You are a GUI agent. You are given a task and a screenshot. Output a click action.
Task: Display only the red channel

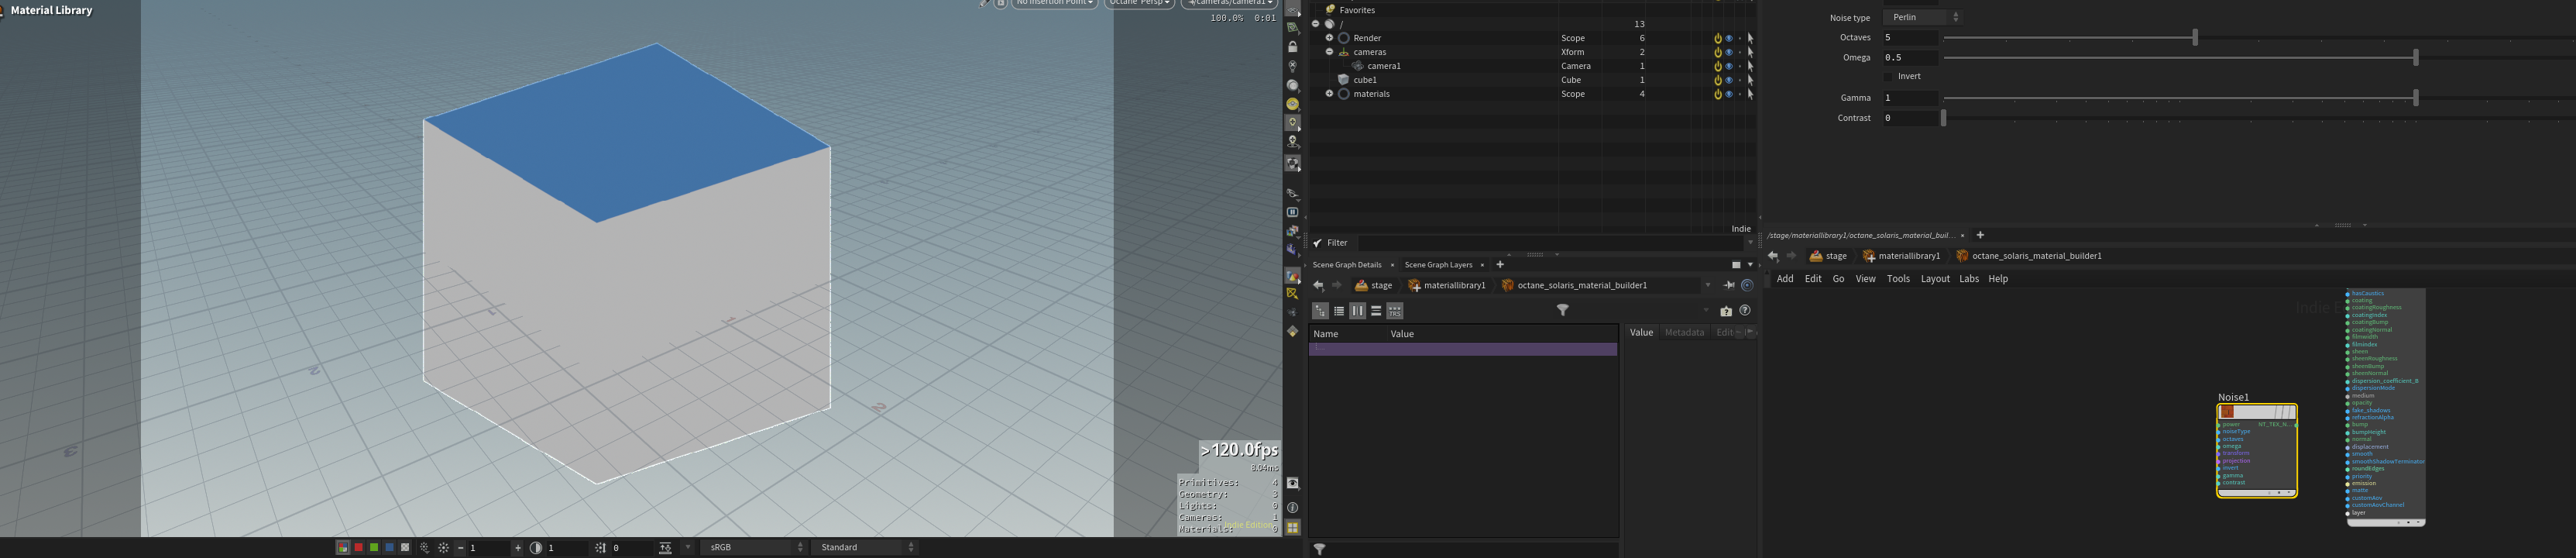click(359, 548)
